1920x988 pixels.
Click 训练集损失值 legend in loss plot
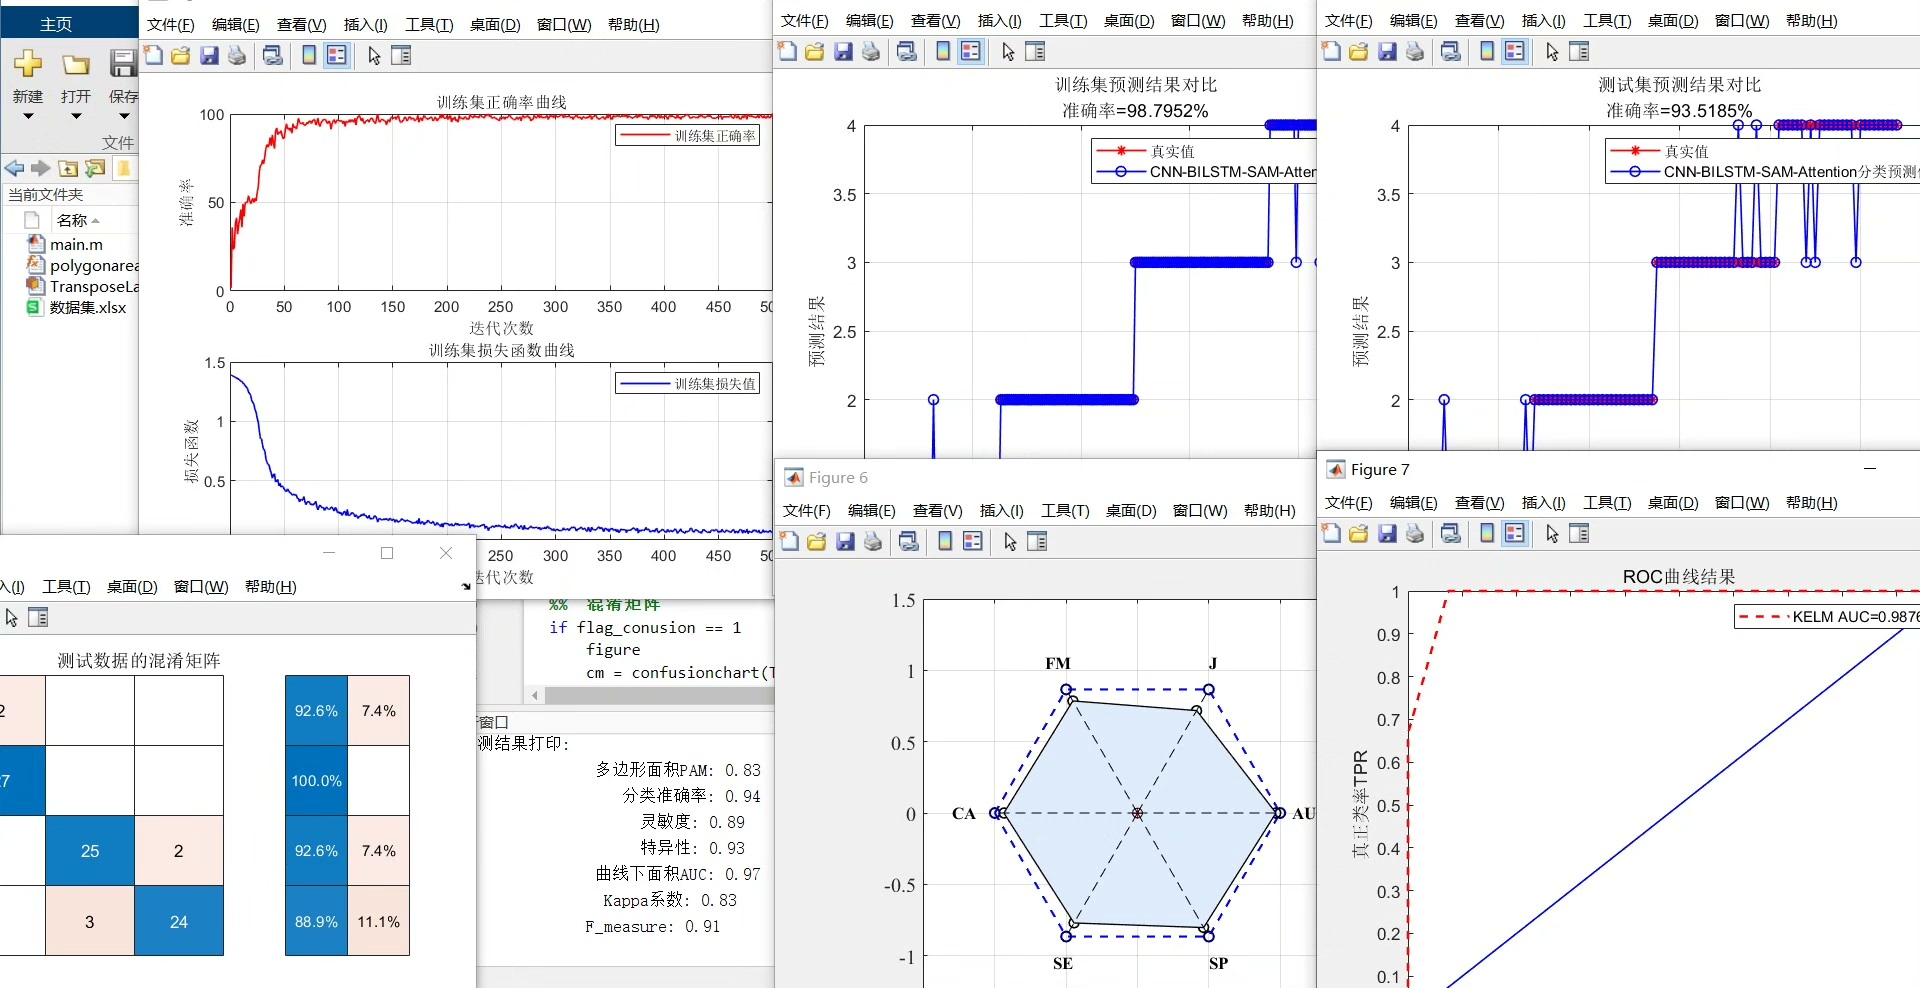688,384
